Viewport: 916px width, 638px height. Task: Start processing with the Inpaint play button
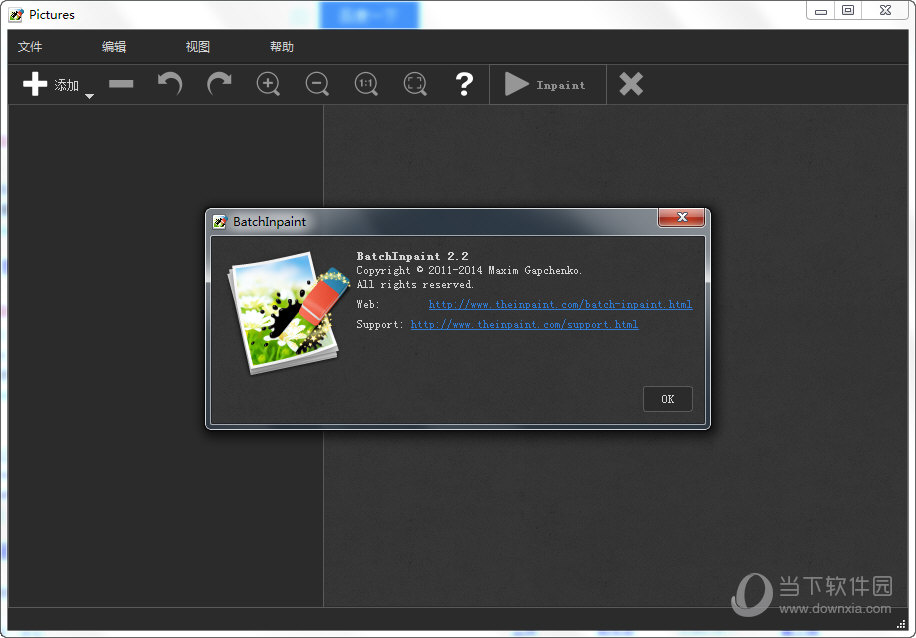[546, 84]
